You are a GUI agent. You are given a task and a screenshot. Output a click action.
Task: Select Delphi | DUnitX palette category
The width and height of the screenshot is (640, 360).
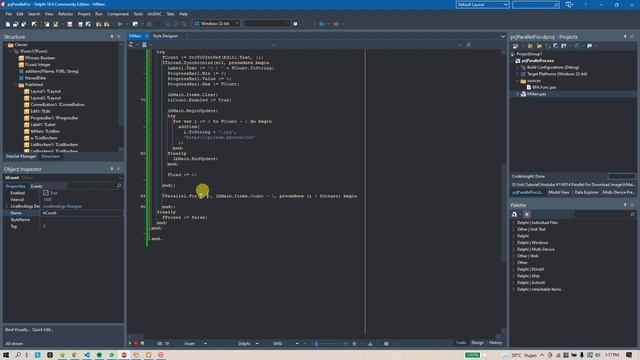click(x=530, y=269)
